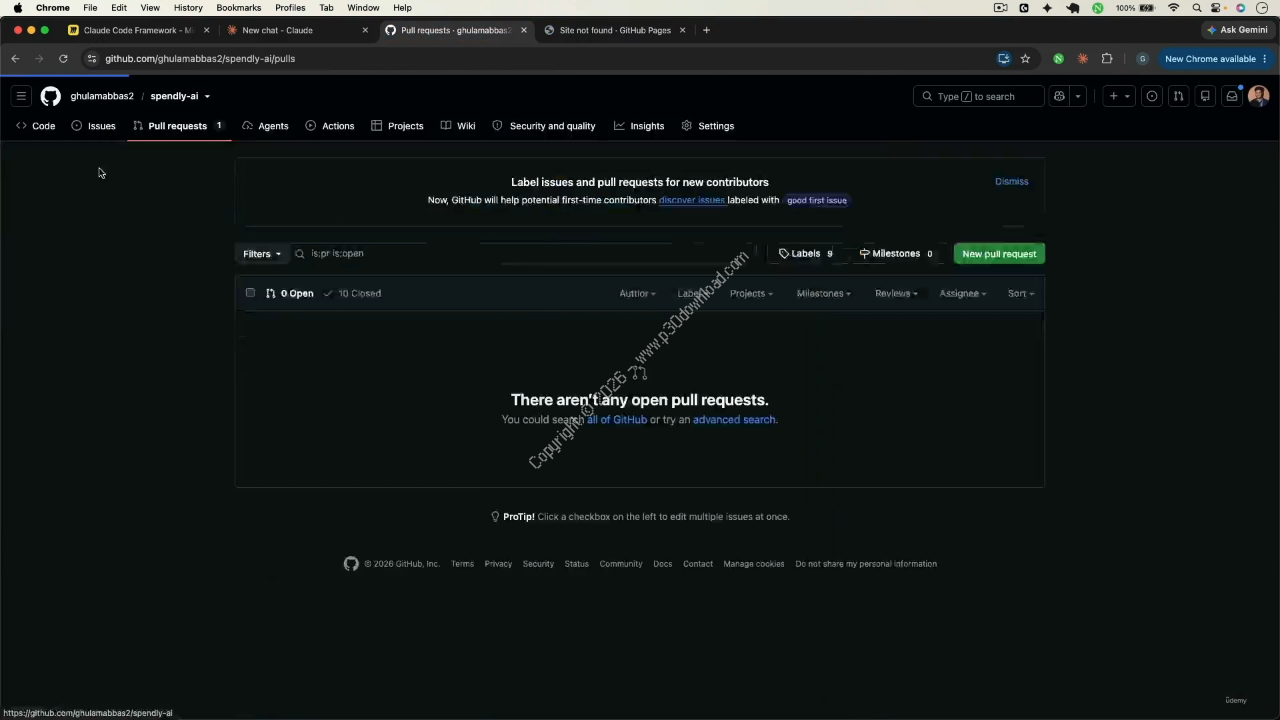Expand the Reviews filter dropdown

pyautogui.click(x=896, y=294)
